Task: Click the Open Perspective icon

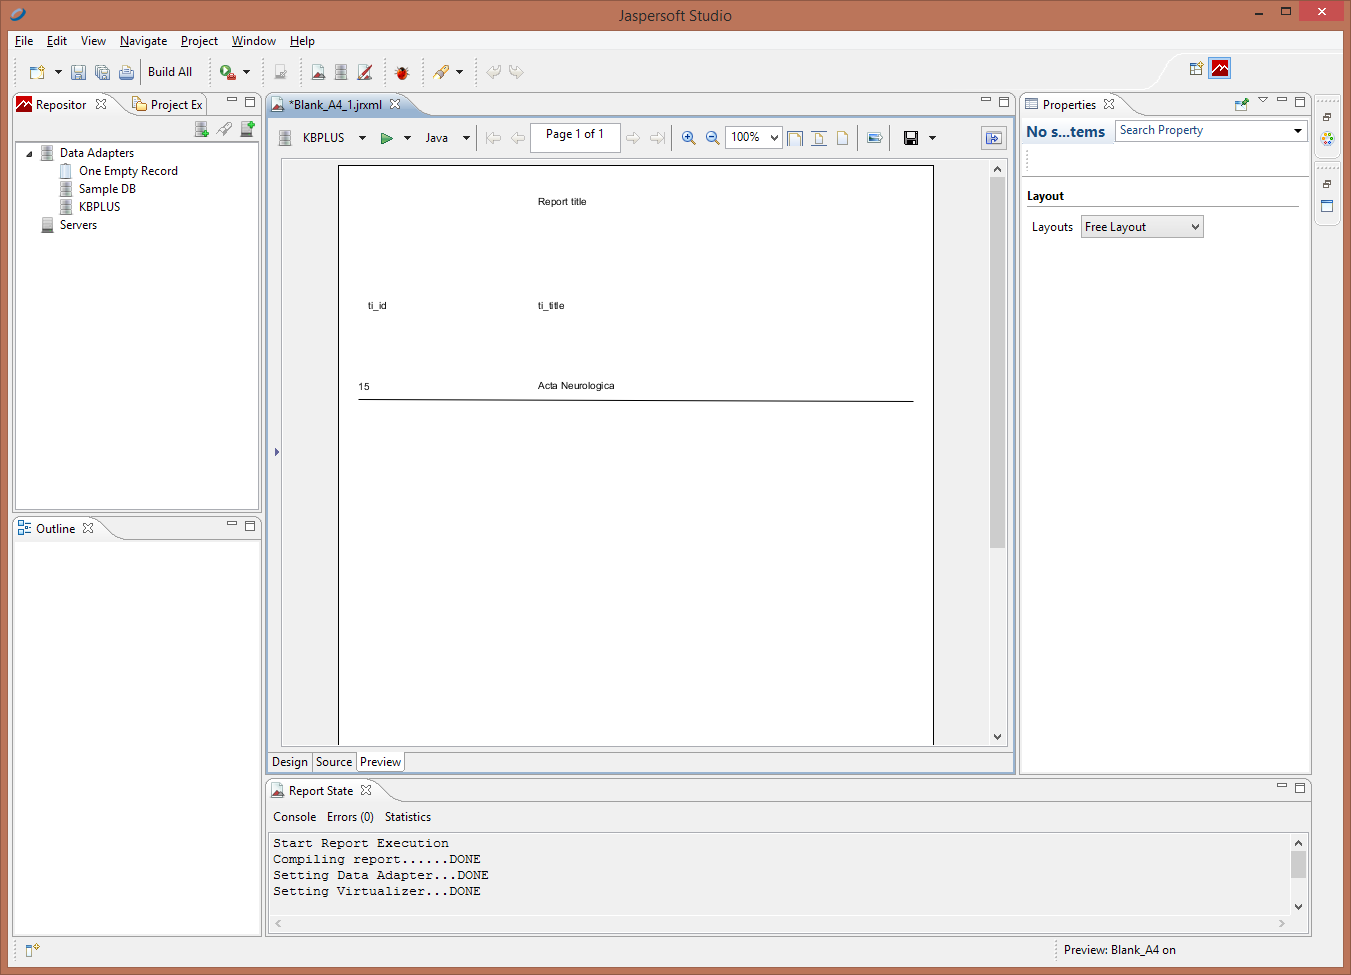Action: pyautogui.click(x=1196, y=68)
